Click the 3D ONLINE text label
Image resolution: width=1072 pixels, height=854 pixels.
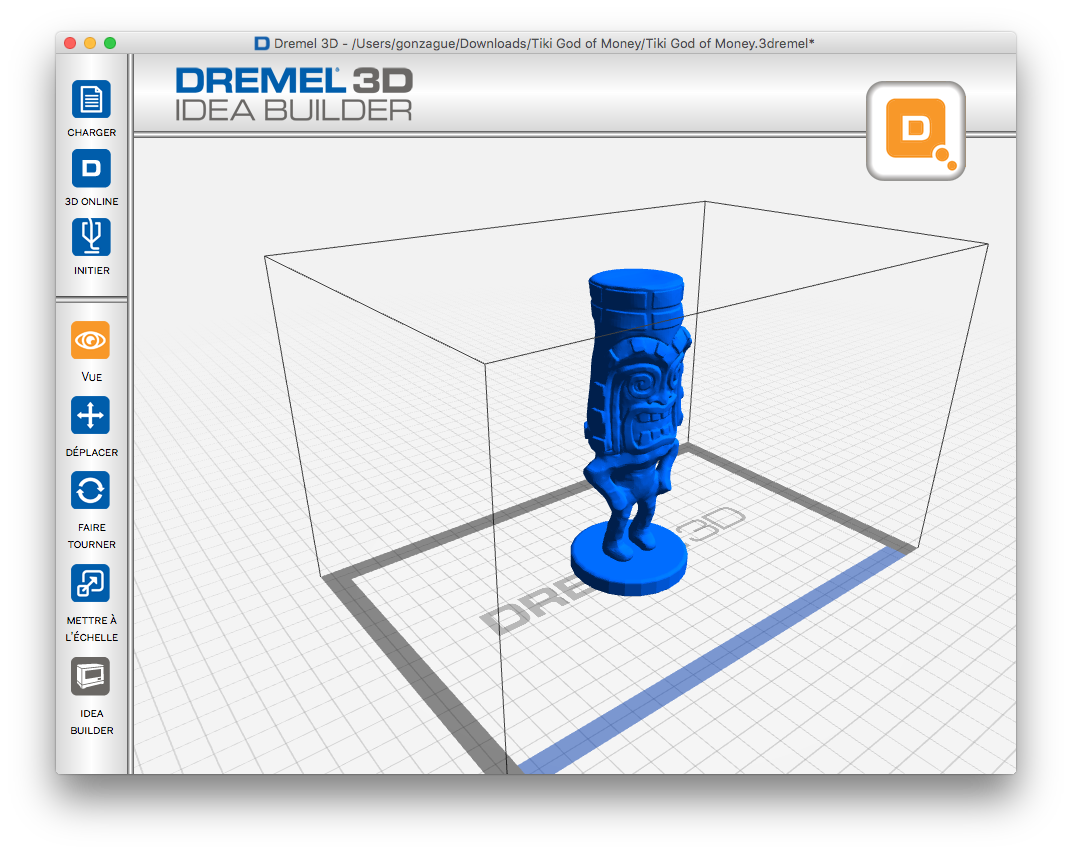91,202
